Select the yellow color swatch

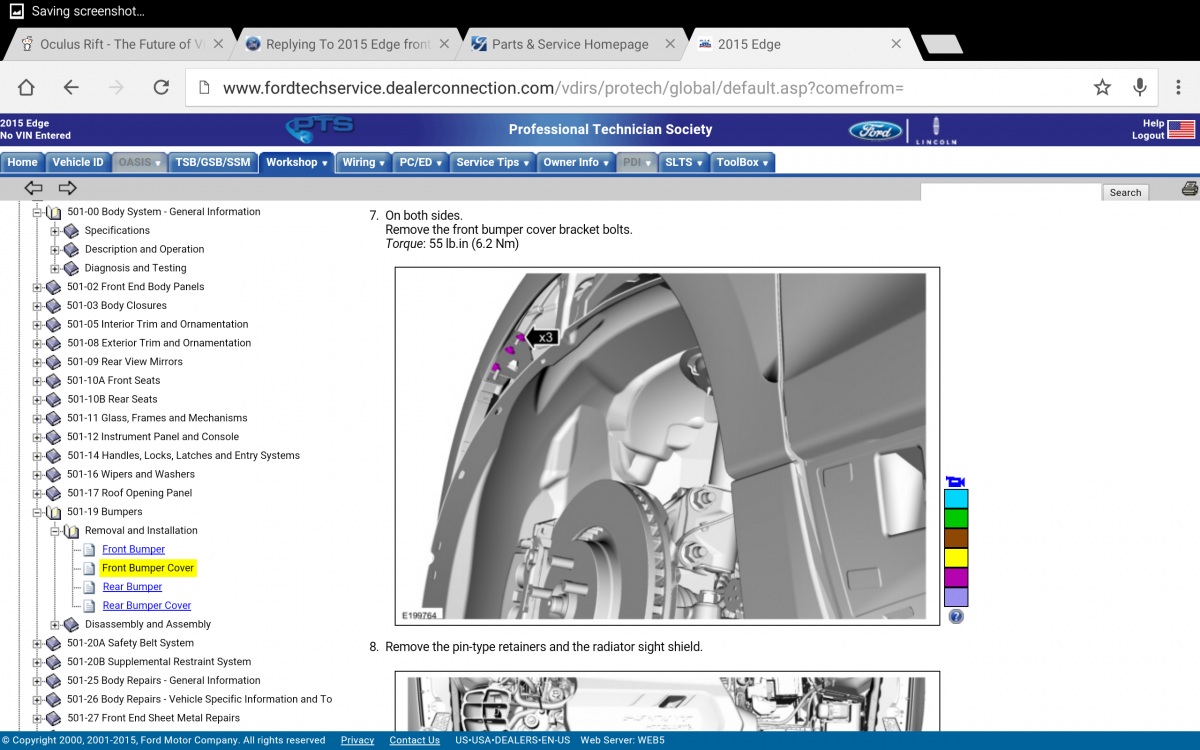956,558
